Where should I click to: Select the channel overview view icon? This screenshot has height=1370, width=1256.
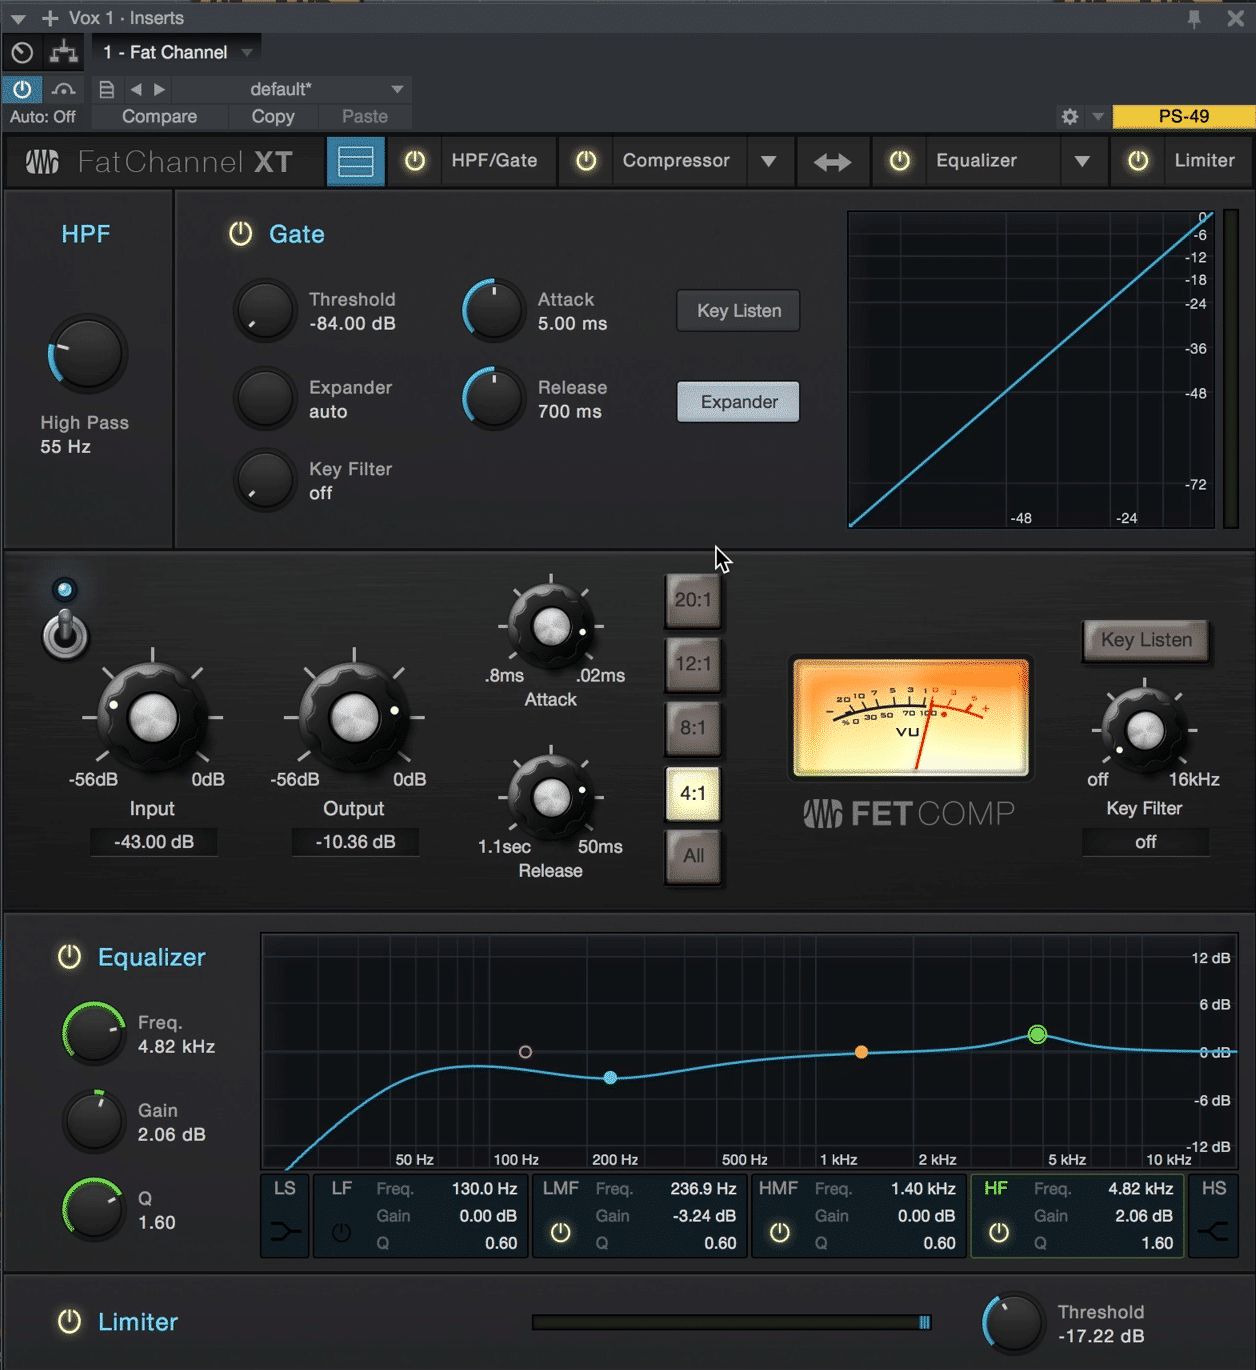pyautogui.click(x=355, y=161)
